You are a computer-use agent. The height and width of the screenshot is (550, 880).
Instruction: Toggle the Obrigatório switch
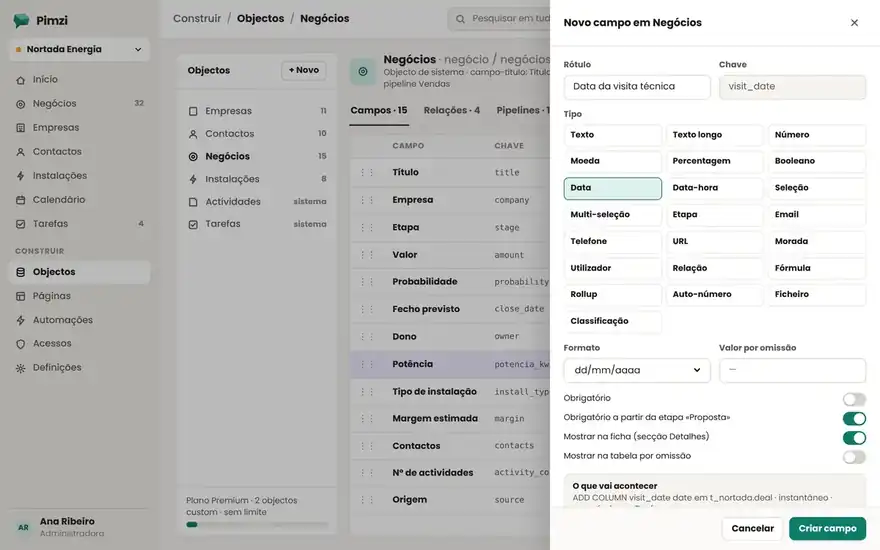coord(854,399)
